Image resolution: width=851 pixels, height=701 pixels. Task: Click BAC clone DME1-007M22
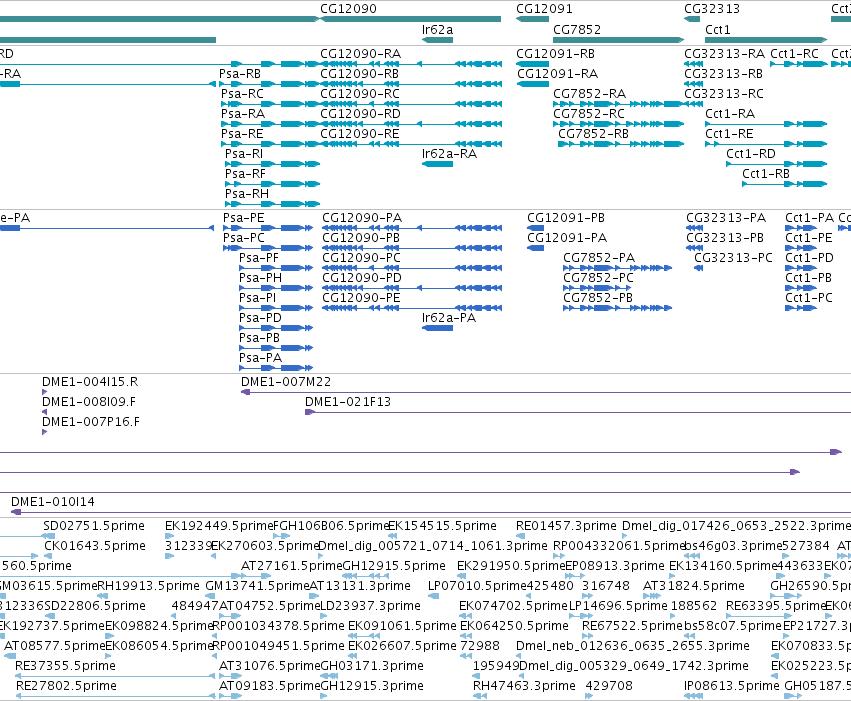pos(286,382)
